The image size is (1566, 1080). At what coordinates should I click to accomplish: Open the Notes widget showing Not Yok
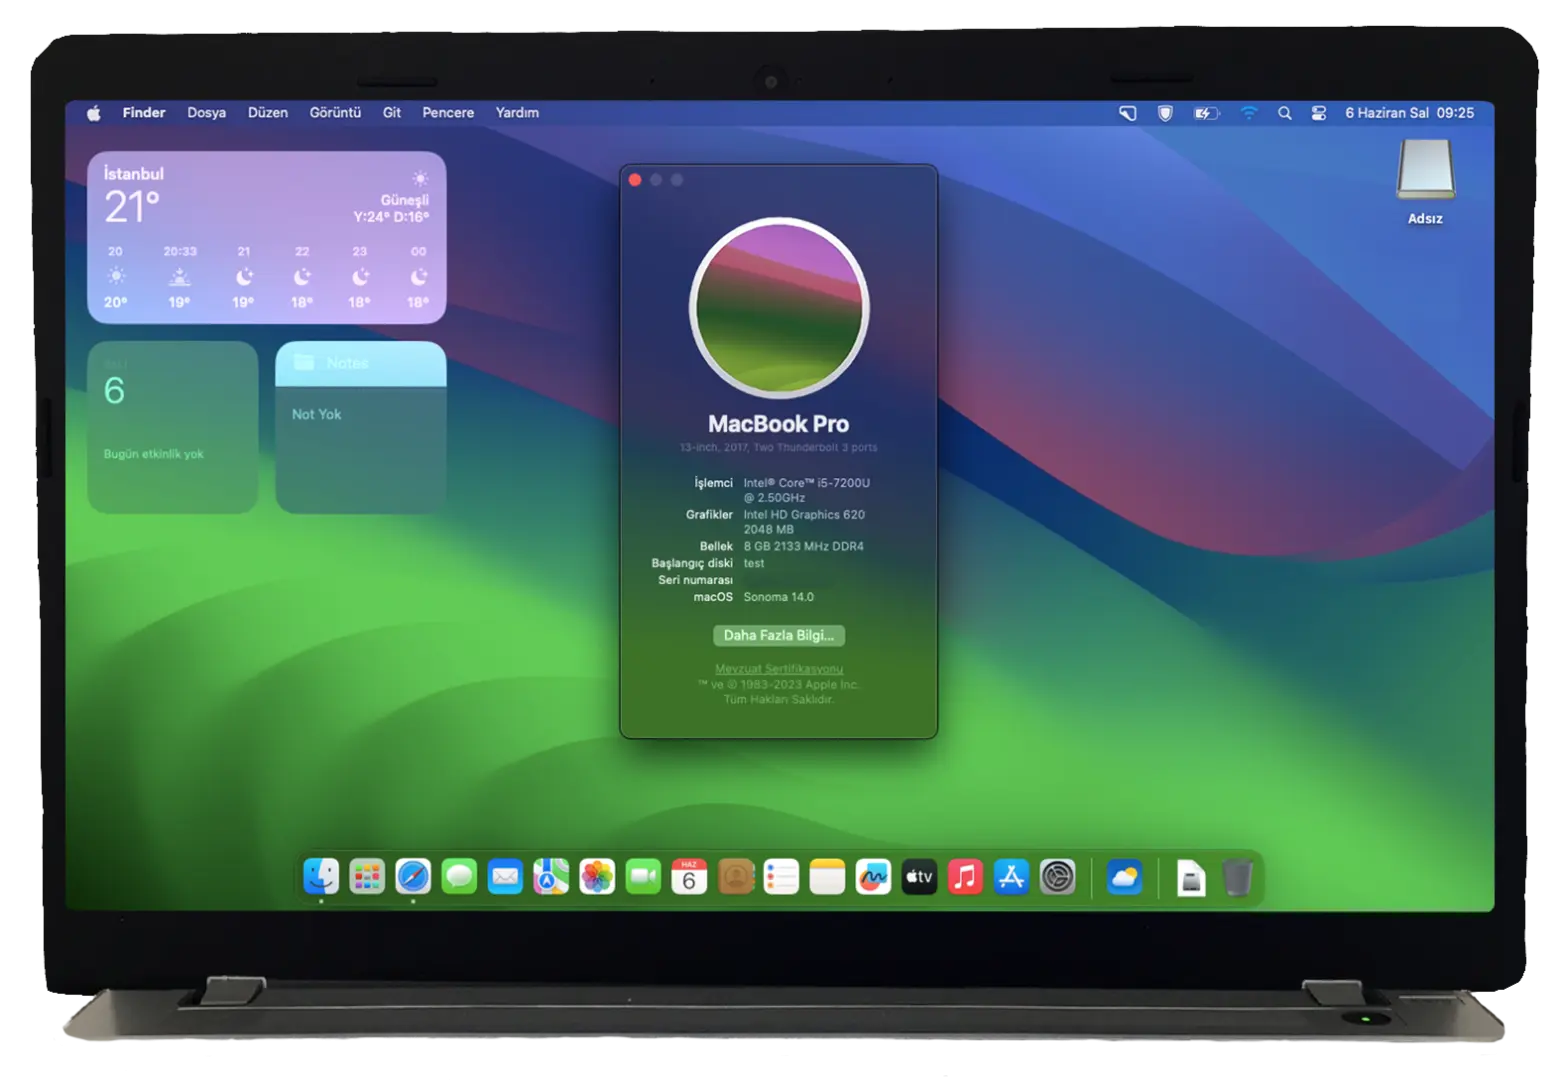pyautogui.click(x=361, y=427)
